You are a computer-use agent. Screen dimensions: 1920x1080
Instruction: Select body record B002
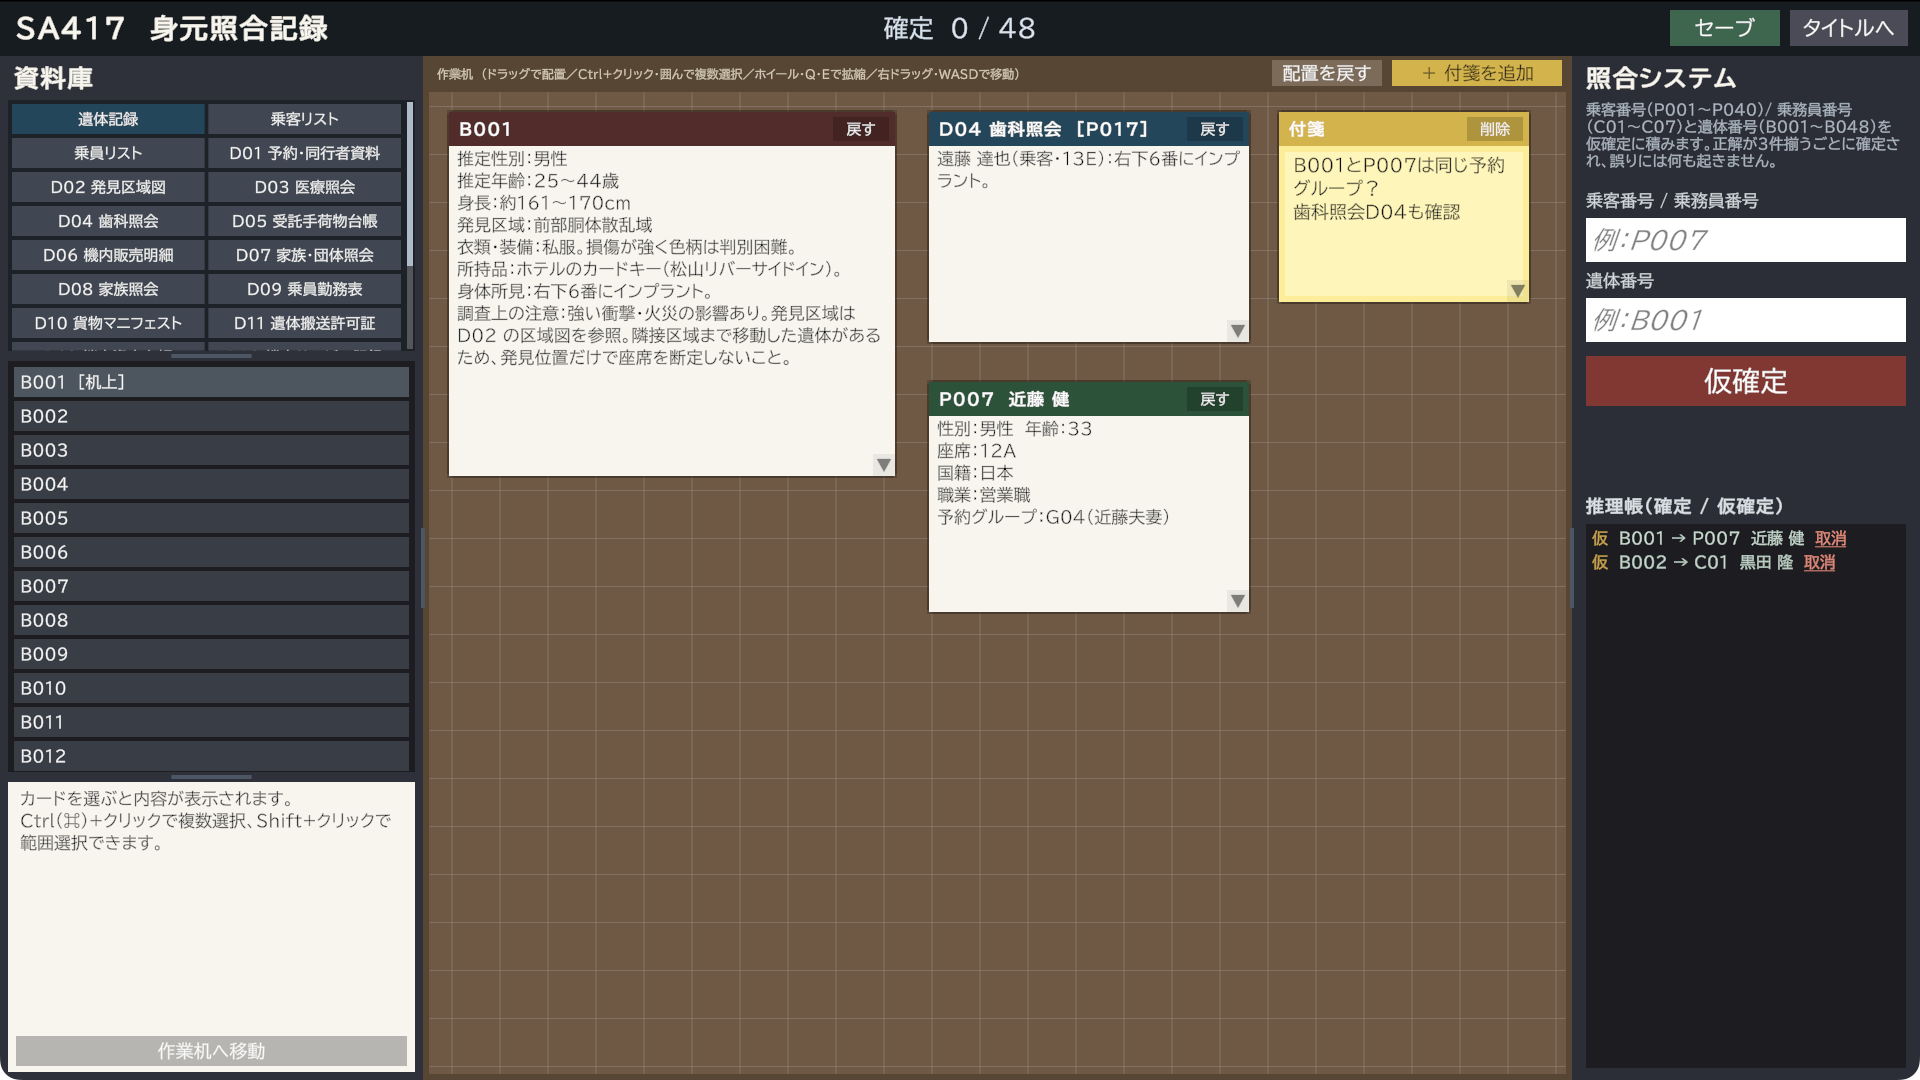[x=211, y=416]
